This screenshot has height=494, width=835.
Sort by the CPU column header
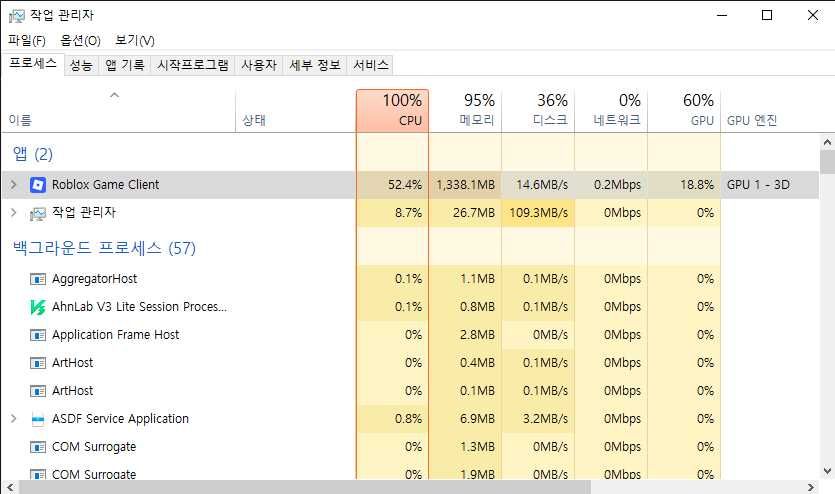coord(392,110)
